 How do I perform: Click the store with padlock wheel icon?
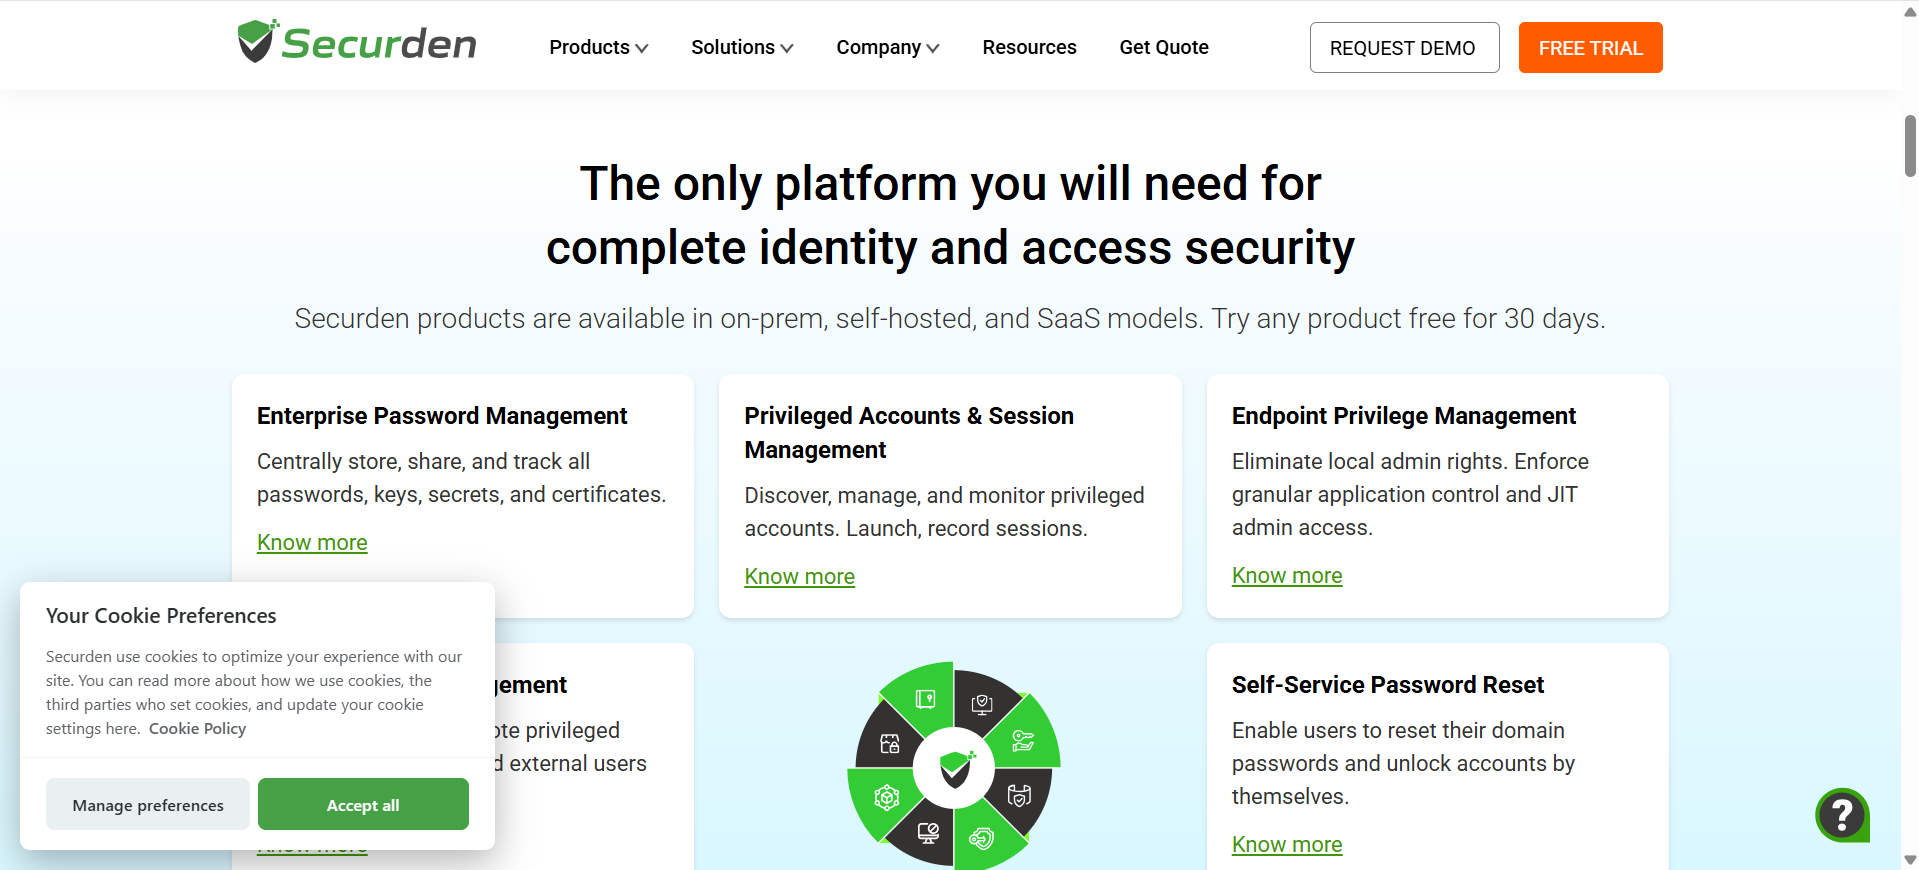click(x=890, y=743)
